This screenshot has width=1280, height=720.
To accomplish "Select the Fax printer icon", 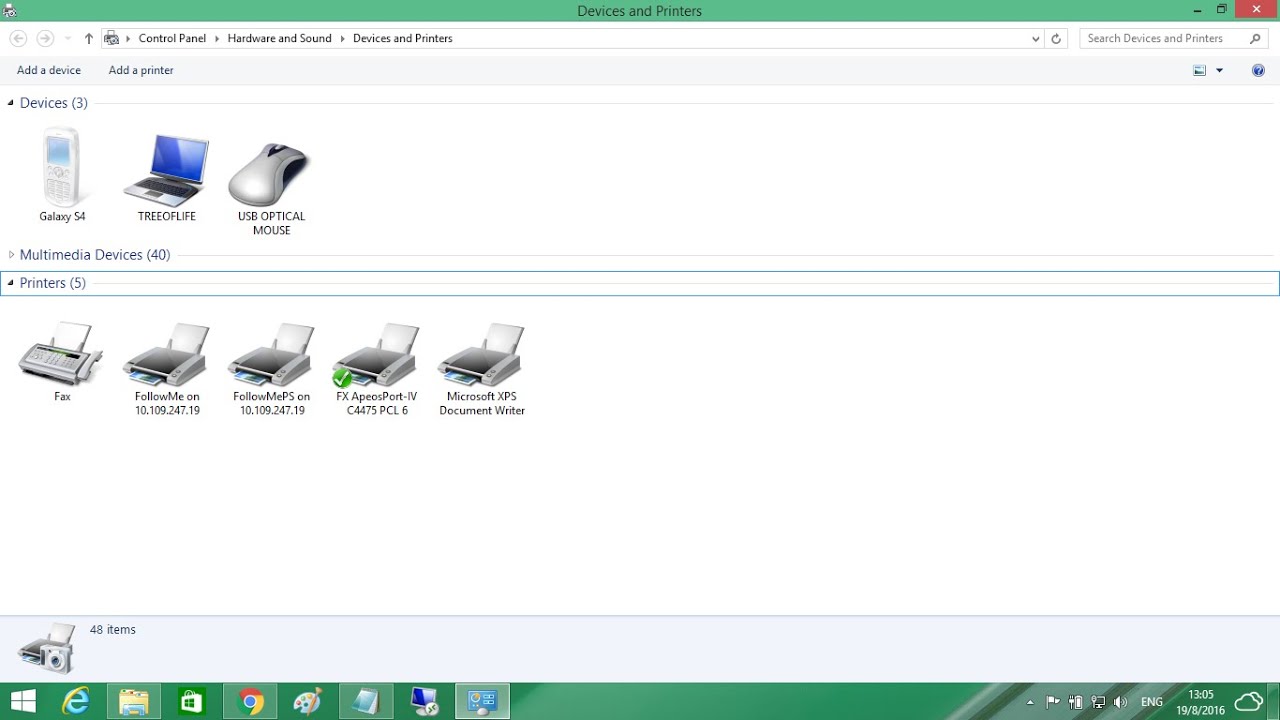I will pyautogui.click(x=62, y=362).
